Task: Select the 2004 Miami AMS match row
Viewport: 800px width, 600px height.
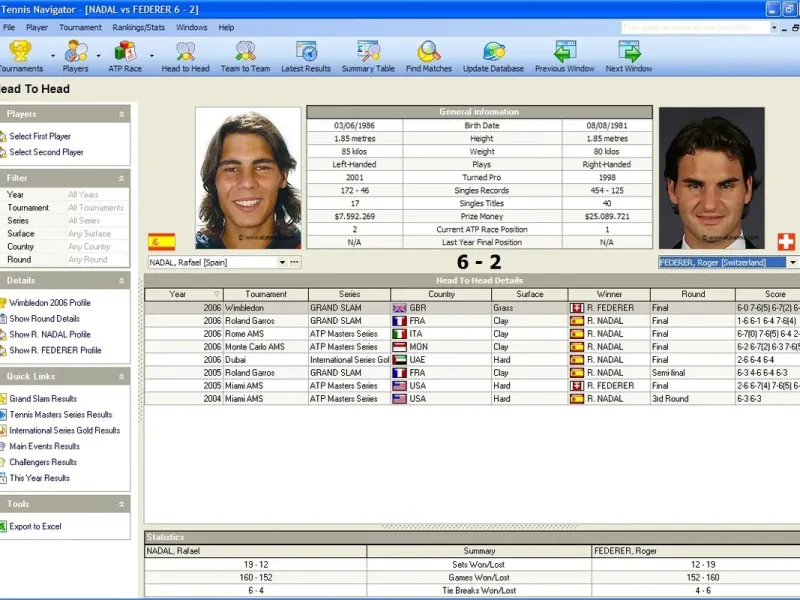Action: click(472, 399)
